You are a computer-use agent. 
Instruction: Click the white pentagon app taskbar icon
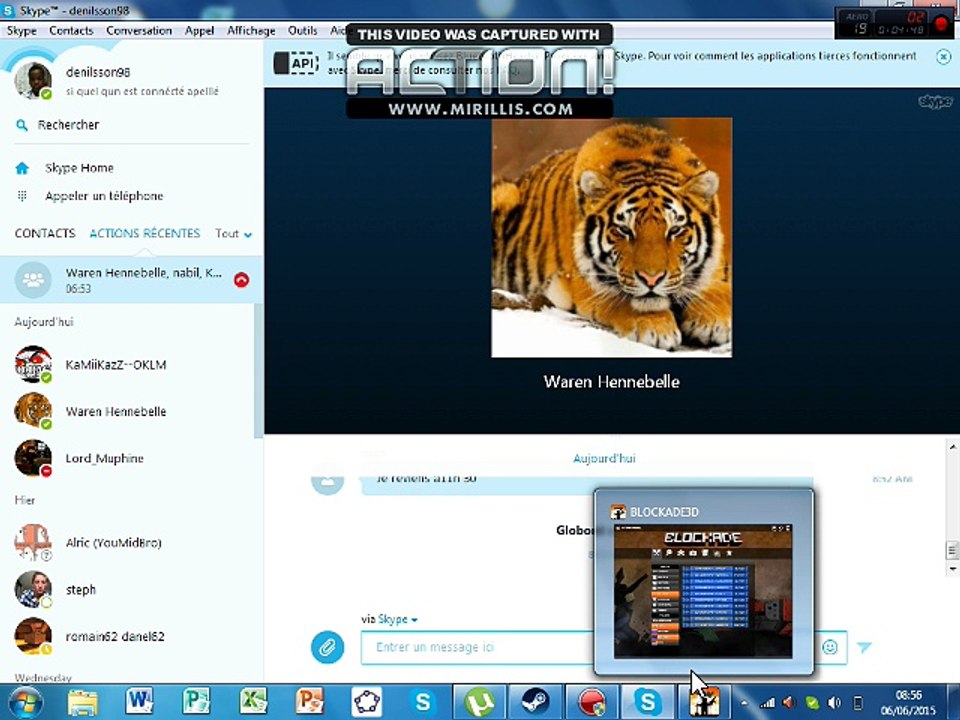pyautogui.click(x=366, y=702)
